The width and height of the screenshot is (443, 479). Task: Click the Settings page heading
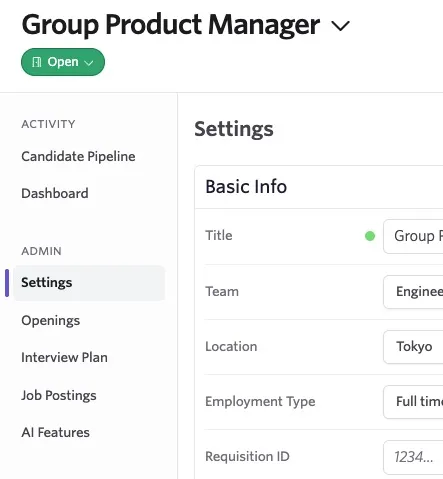[x=234, y=129]
